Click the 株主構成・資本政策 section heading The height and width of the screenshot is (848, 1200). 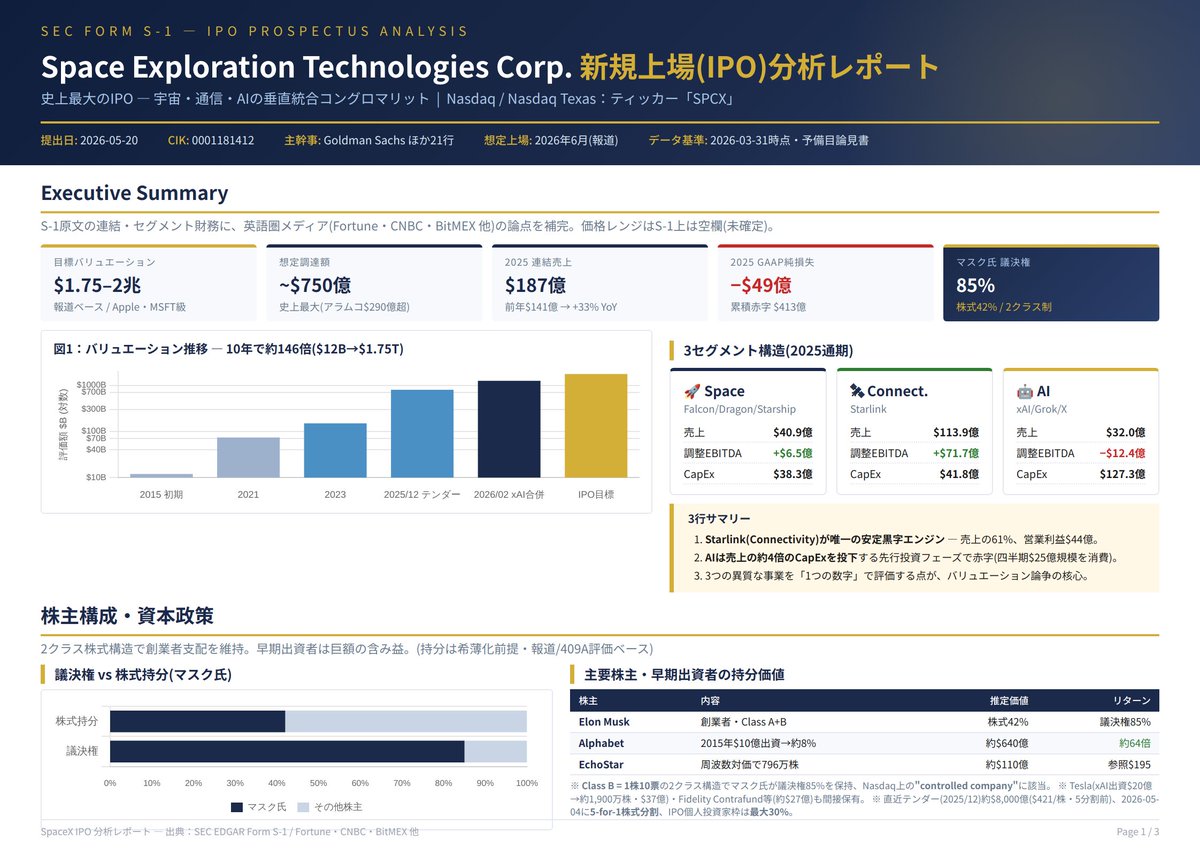point(127,616)
